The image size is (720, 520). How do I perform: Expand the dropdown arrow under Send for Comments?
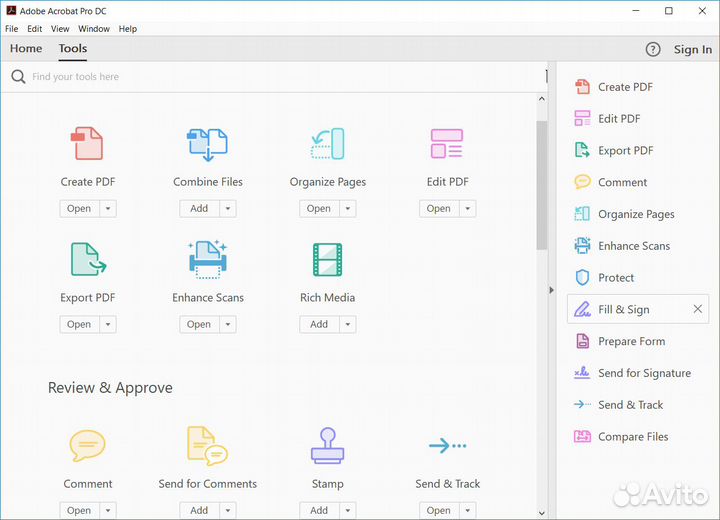pyautogui.click(x=228, y=510)
